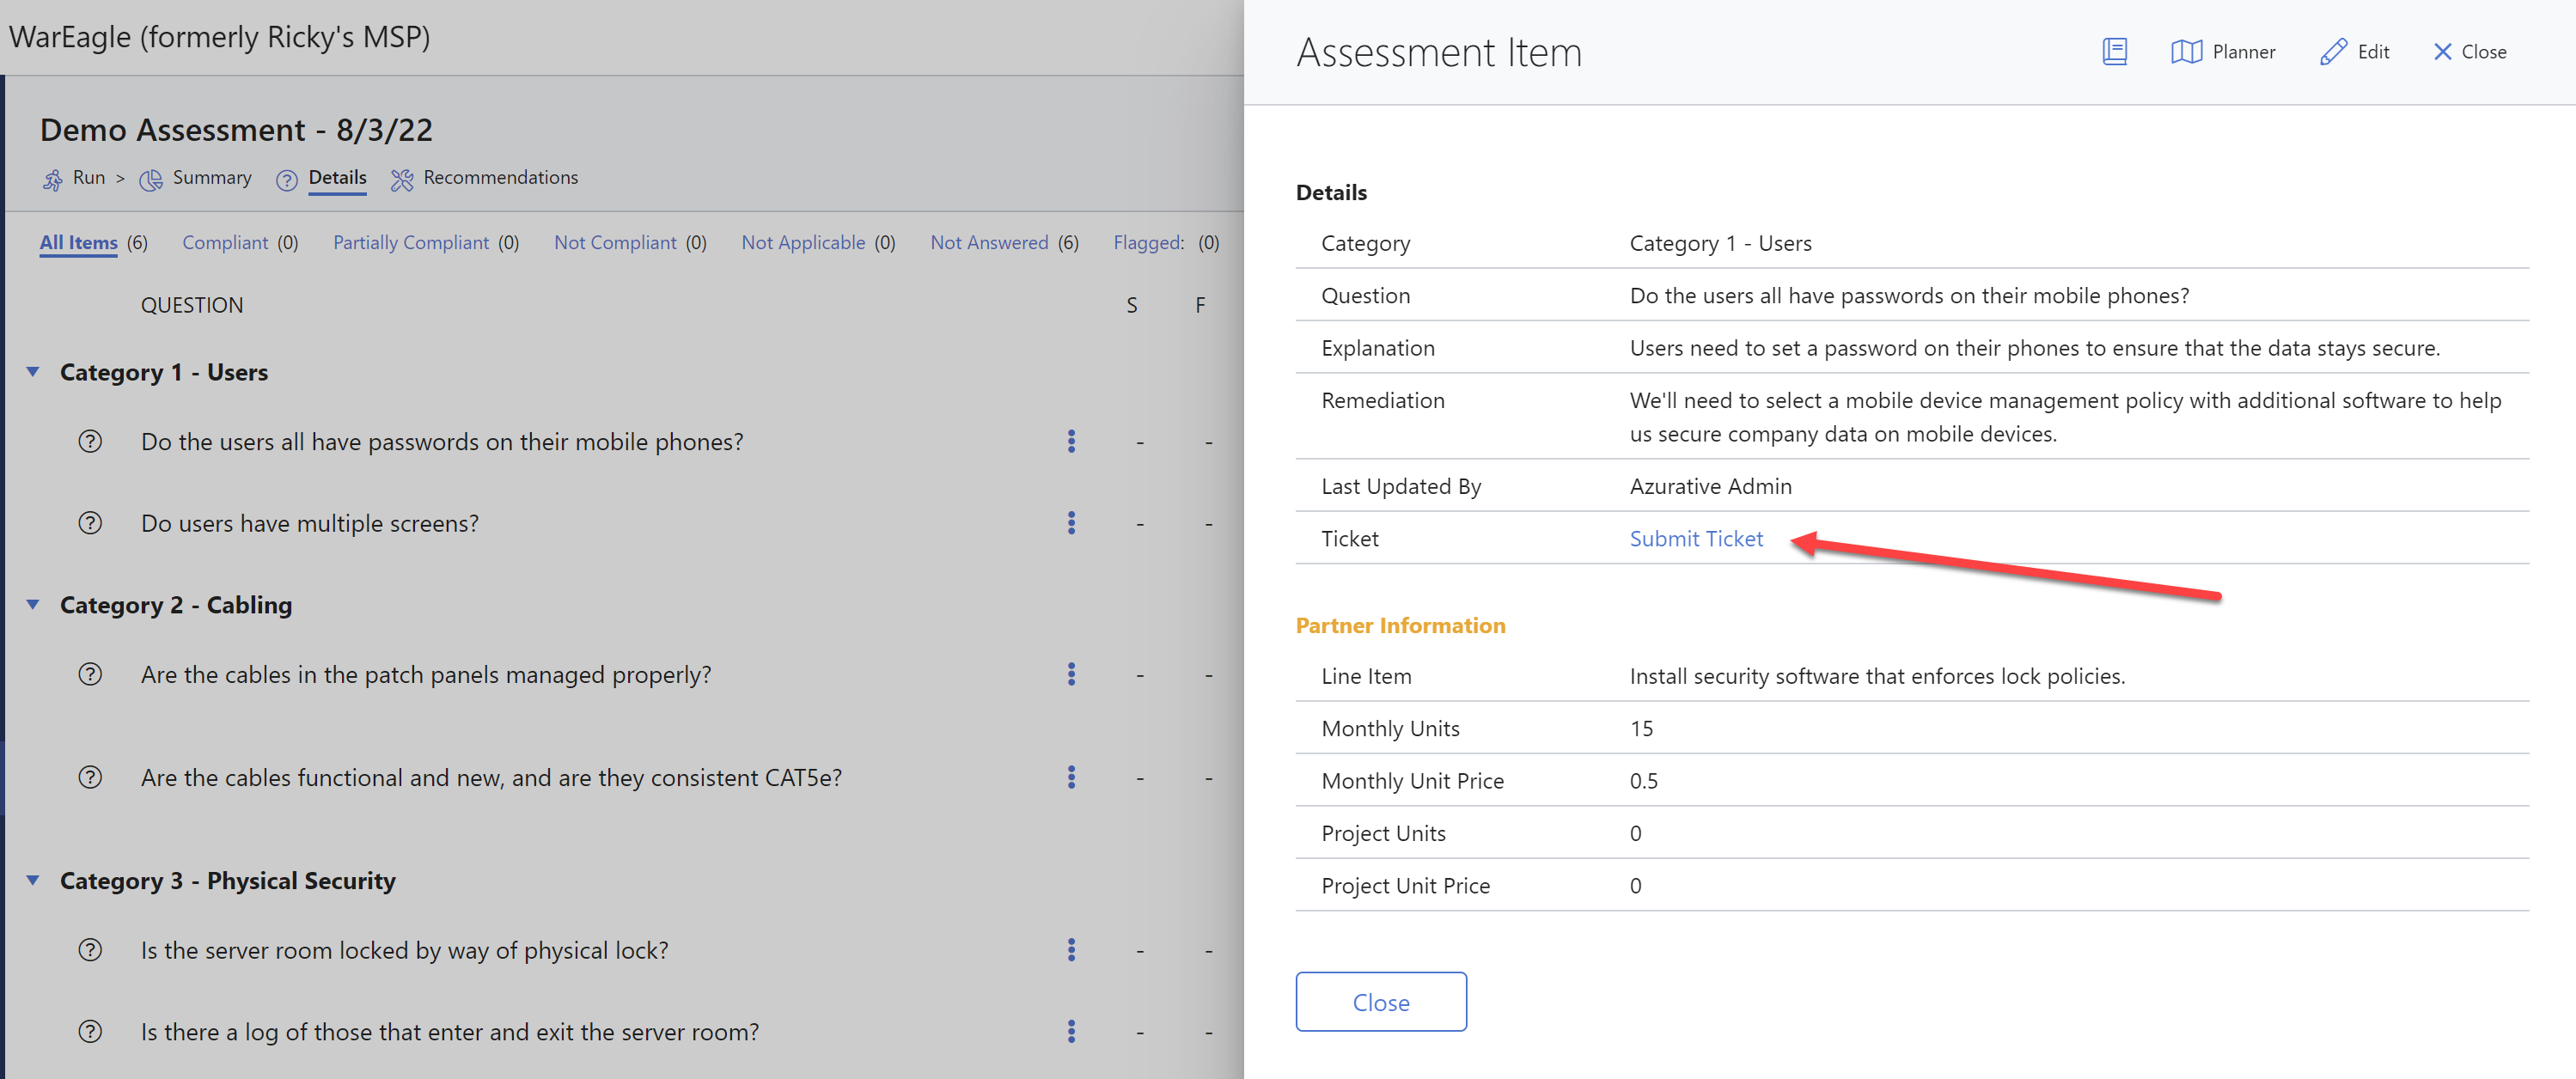2576x1079 pixels.
Task: Click the S column header
Action: [x=1132, y=306]
